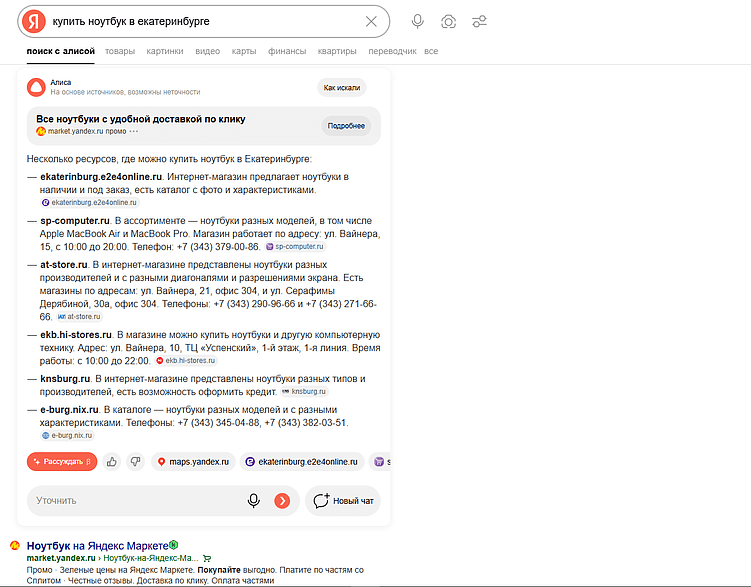Screen dimensions: 751x587
Task: Click the Подробнее button on promo card
Action: (x=346, y=126)
